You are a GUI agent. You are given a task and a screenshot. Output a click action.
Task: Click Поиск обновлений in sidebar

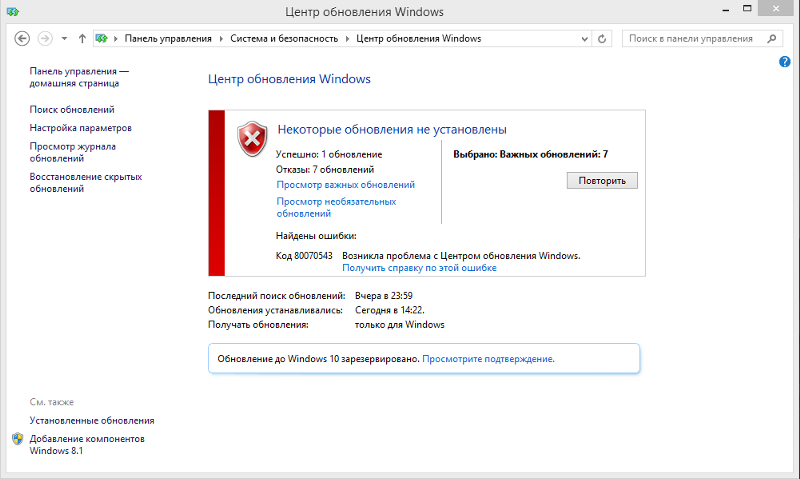72,110
